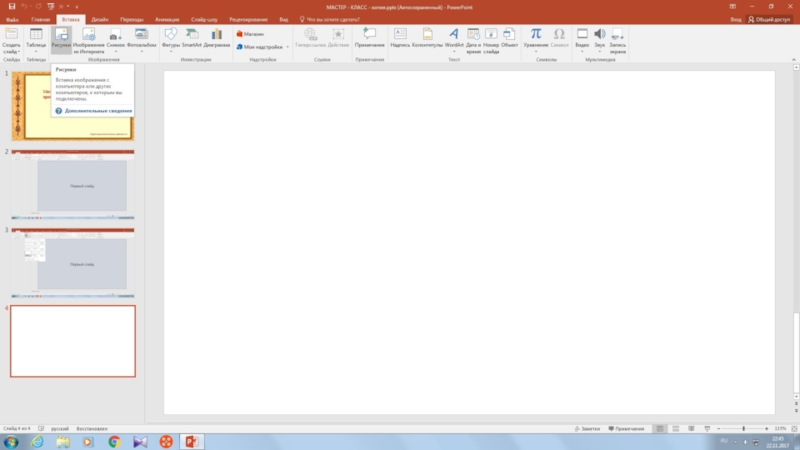Open the Таблица (Table) dropdown
The image size is (800, 450).
[36, 39]
